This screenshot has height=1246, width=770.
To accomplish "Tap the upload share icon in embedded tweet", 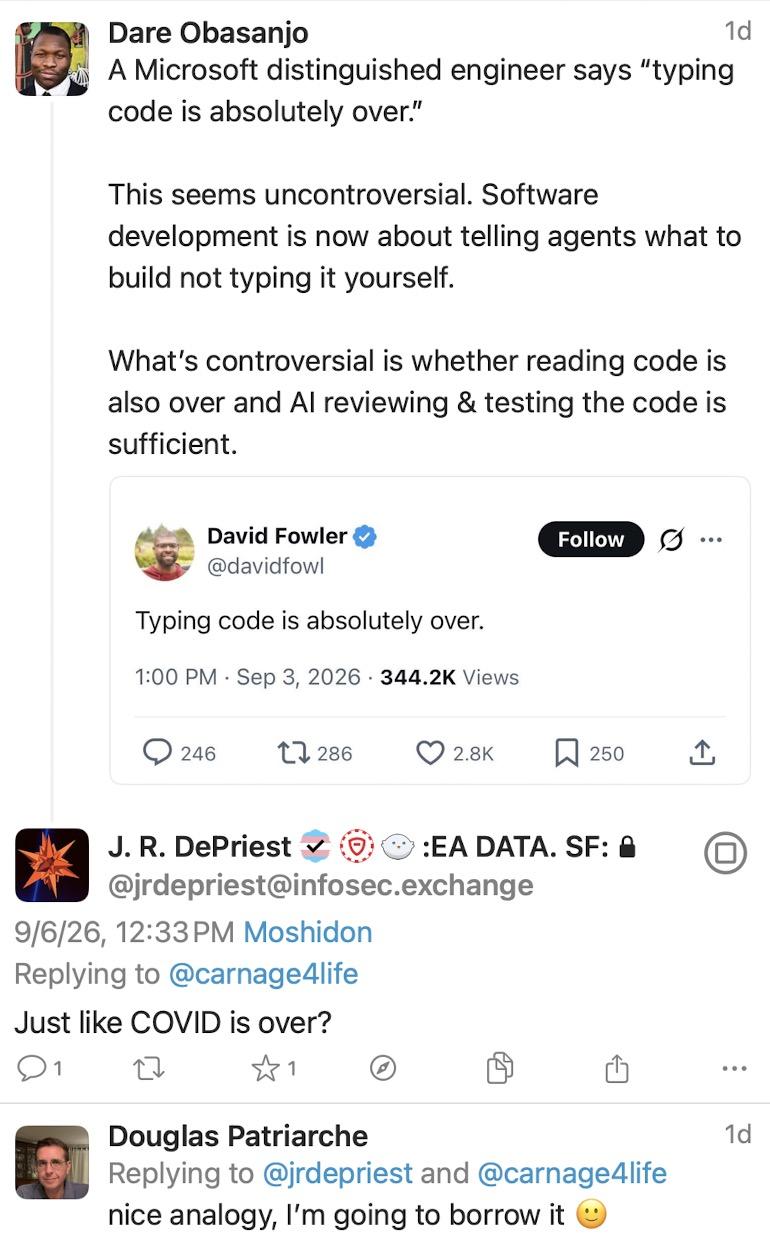I will coord(703,753).
